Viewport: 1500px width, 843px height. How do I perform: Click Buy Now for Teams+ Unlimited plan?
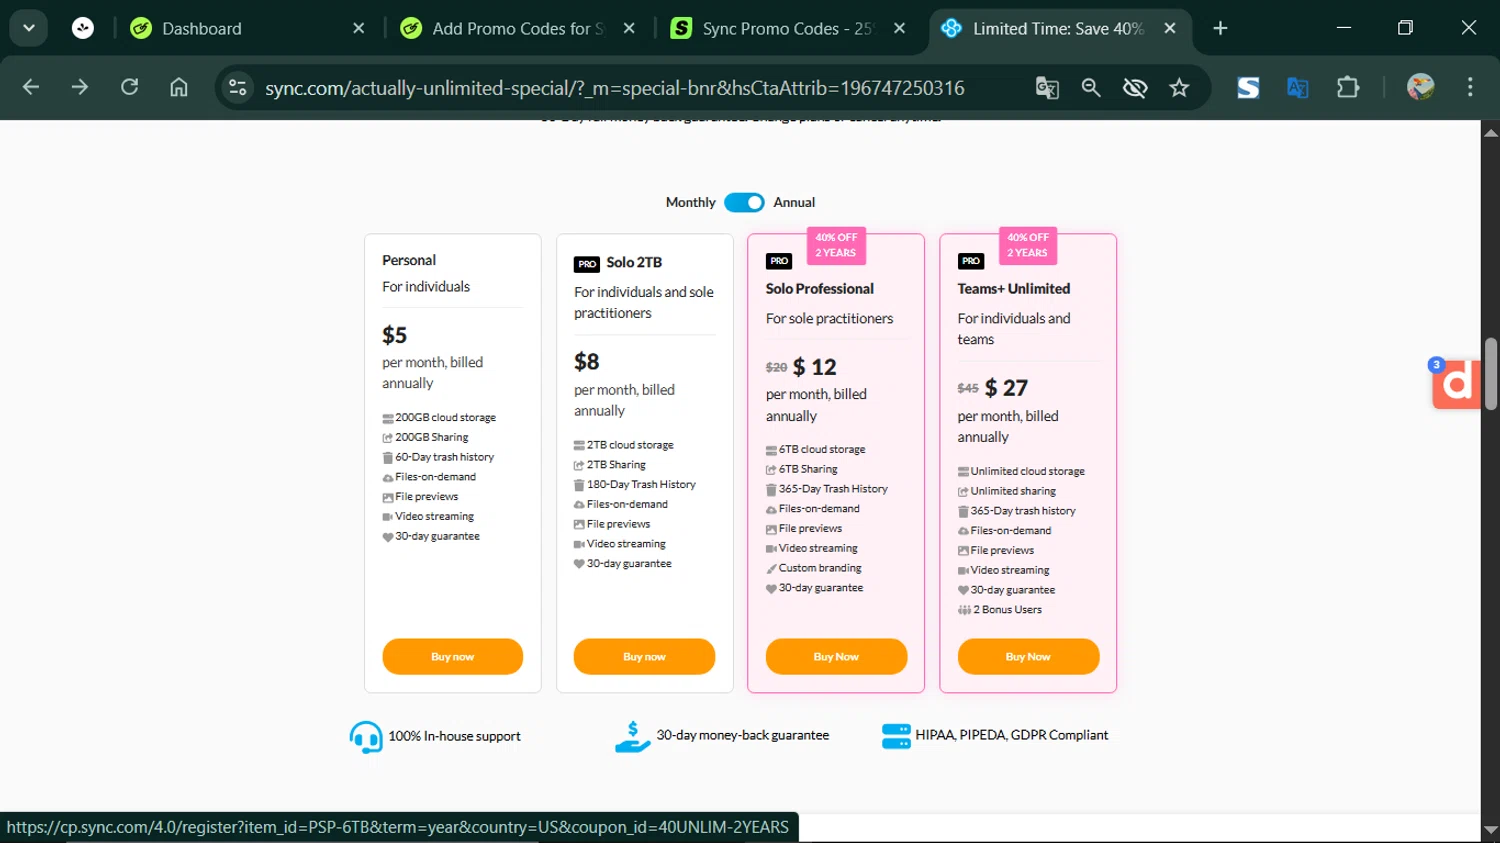click(1028, 656)
